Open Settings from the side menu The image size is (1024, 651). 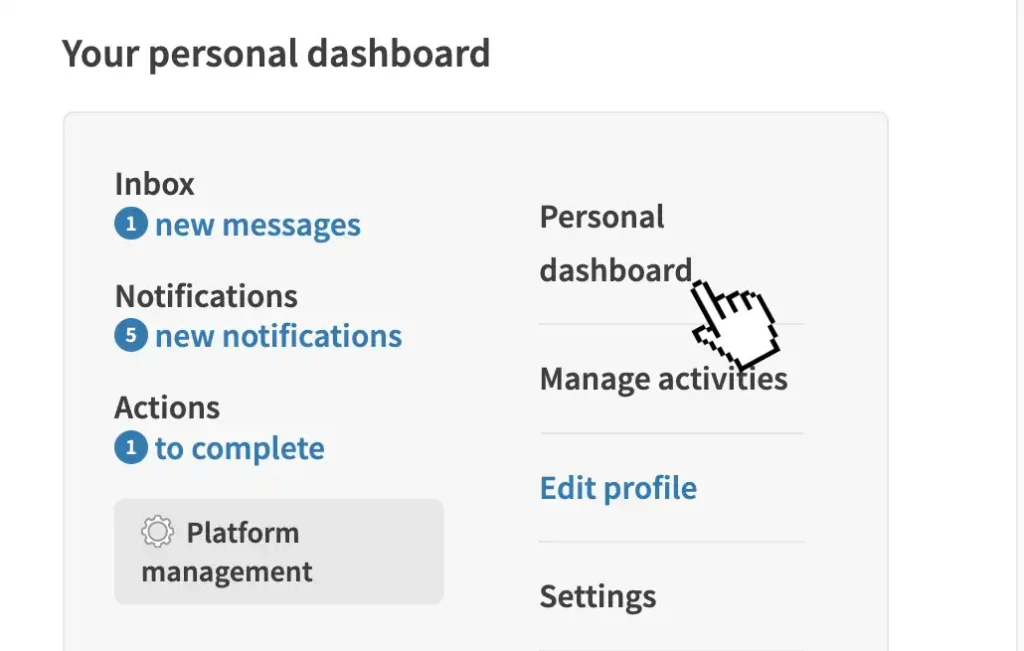coord(598,596)
